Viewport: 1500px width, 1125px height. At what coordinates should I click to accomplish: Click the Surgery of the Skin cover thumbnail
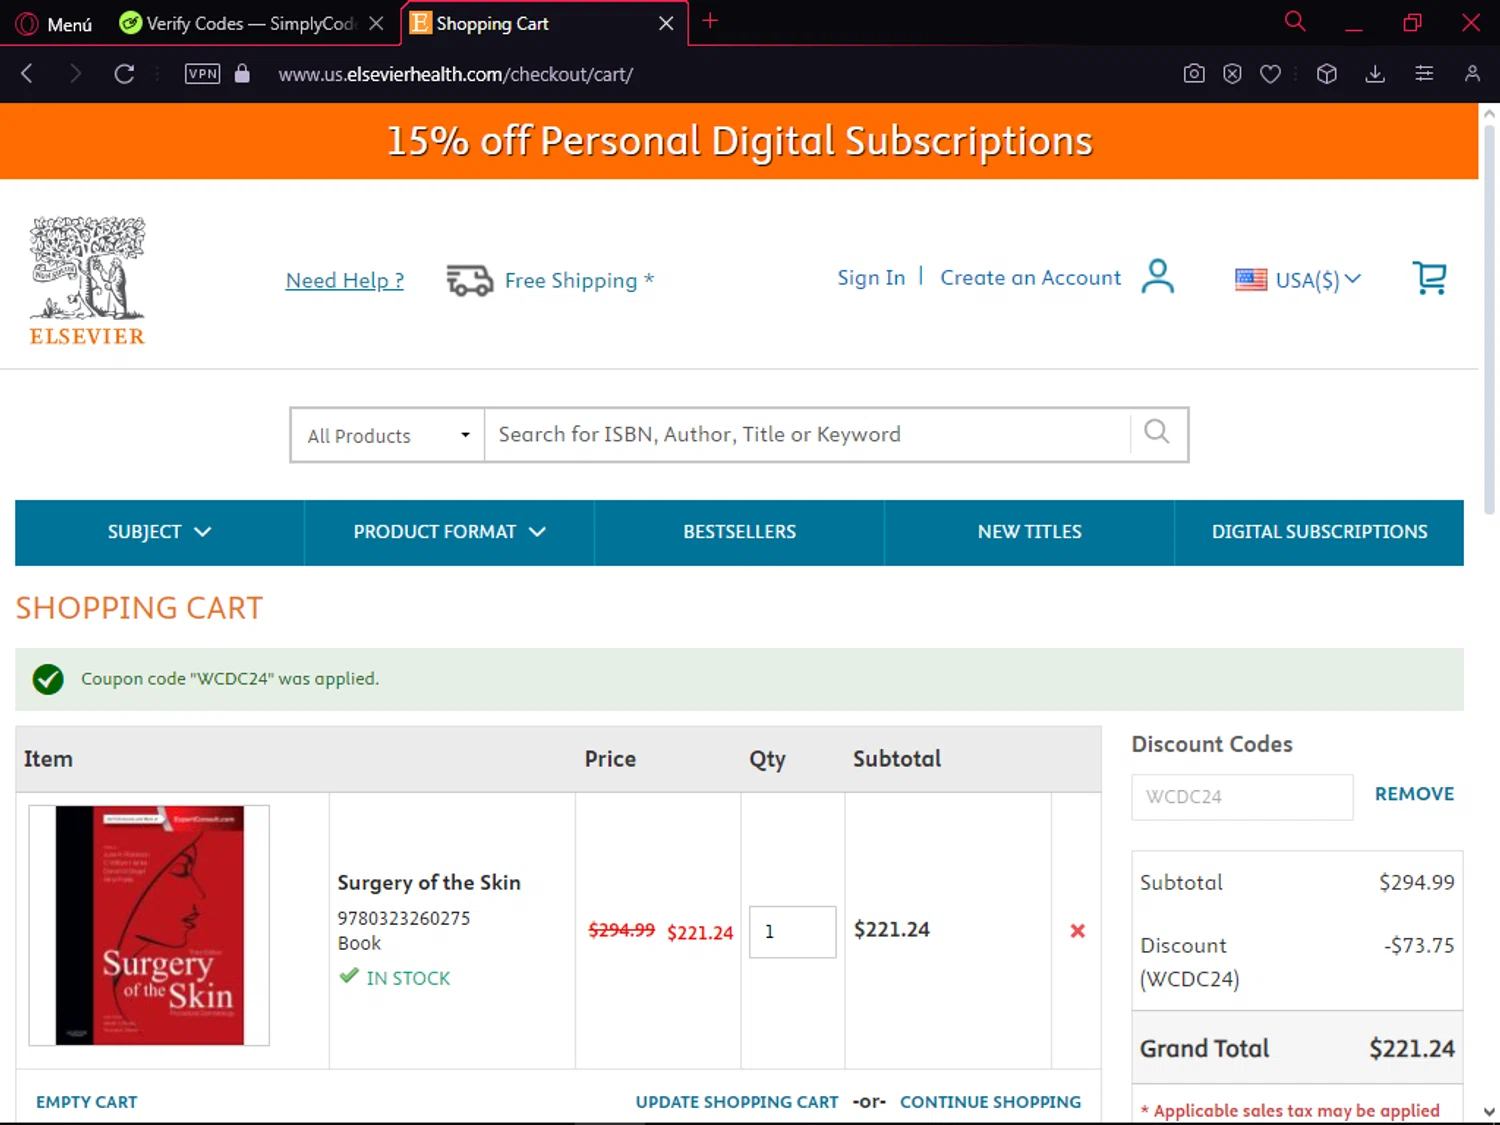click(149, 925)
